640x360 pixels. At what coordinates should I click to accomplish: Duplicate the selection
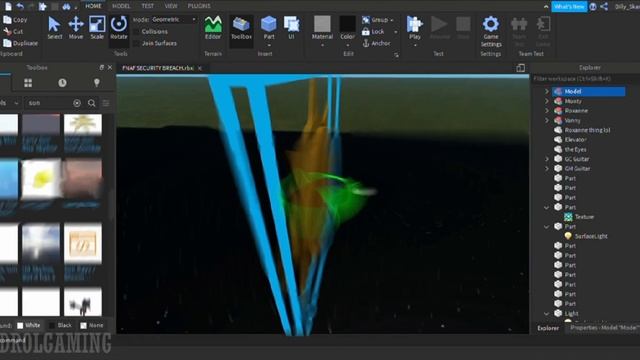pyautogui.click(x=20, y=43)
